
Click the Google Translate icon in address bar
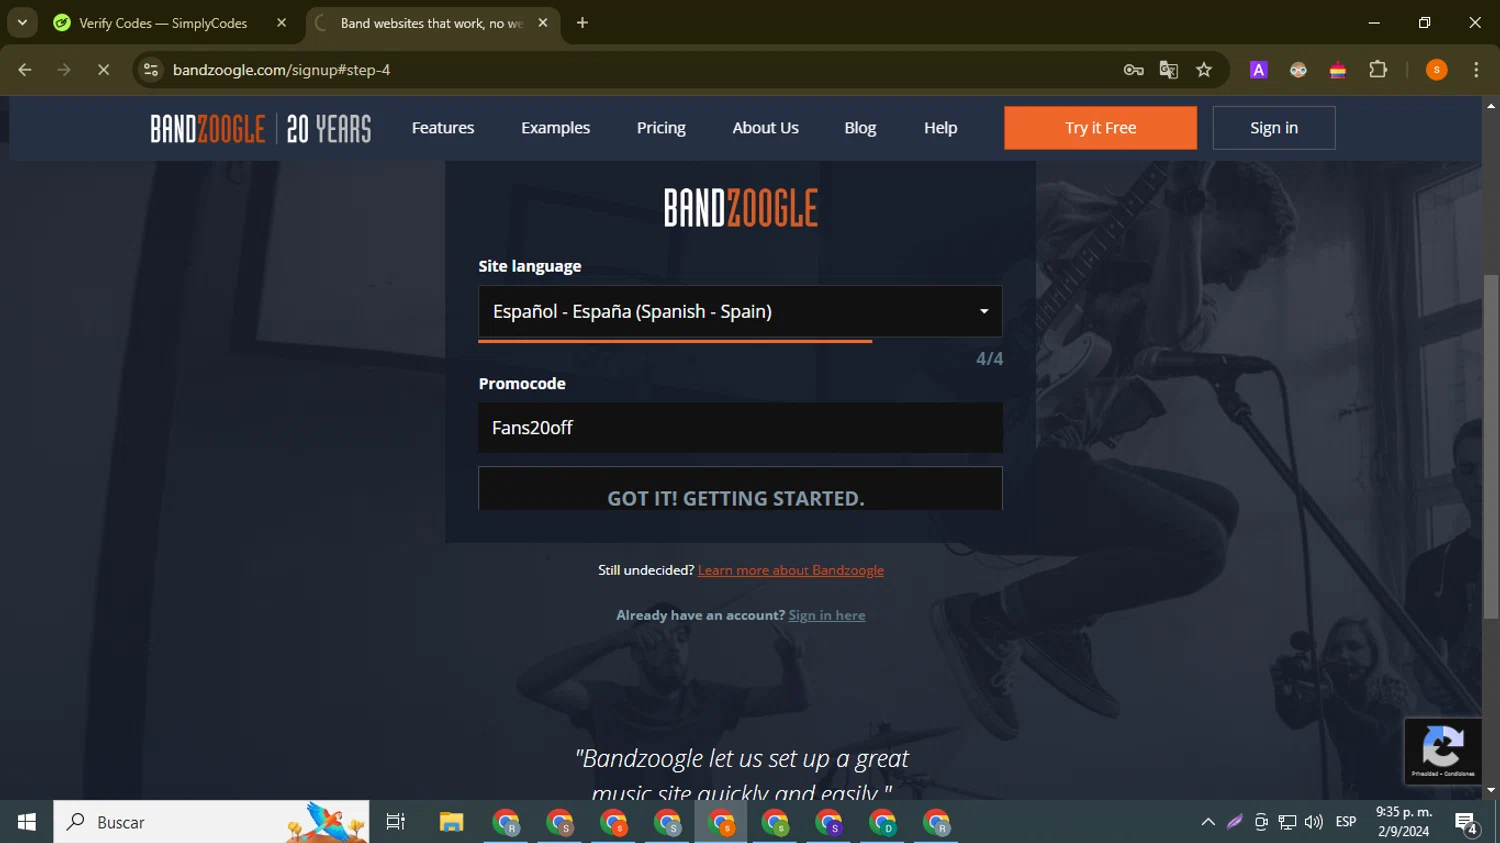click(x=1168, y=70)
